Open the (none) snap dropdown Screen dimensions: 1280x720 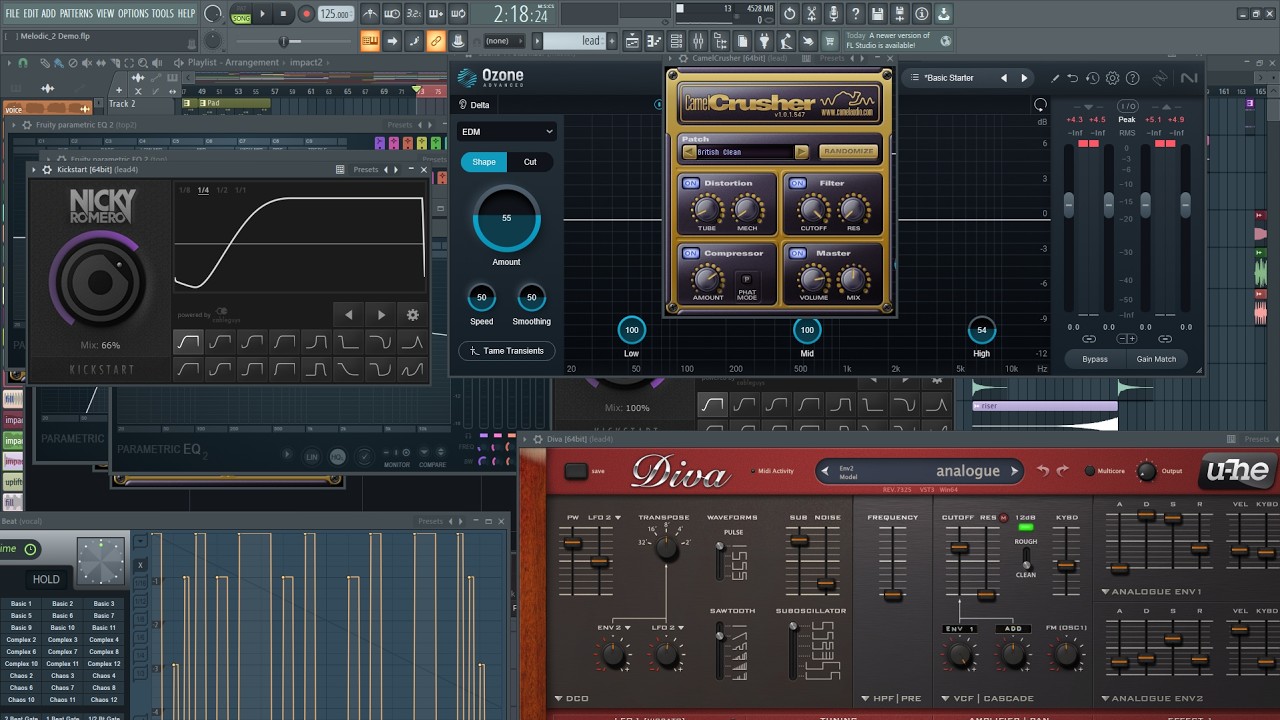pos(504,41)
